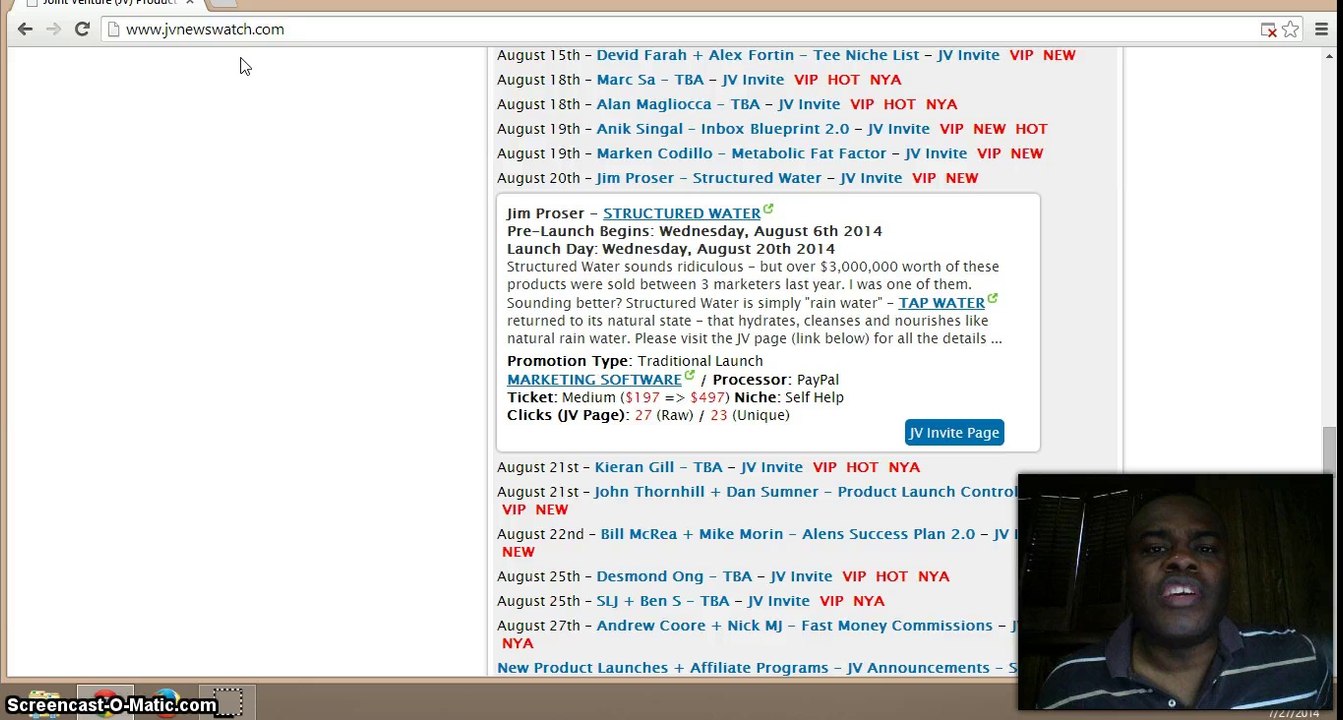The height and width of the screenshot is (720, 1343).
Task: Close the Joint Venture browser tab
Action: point(190,3)
